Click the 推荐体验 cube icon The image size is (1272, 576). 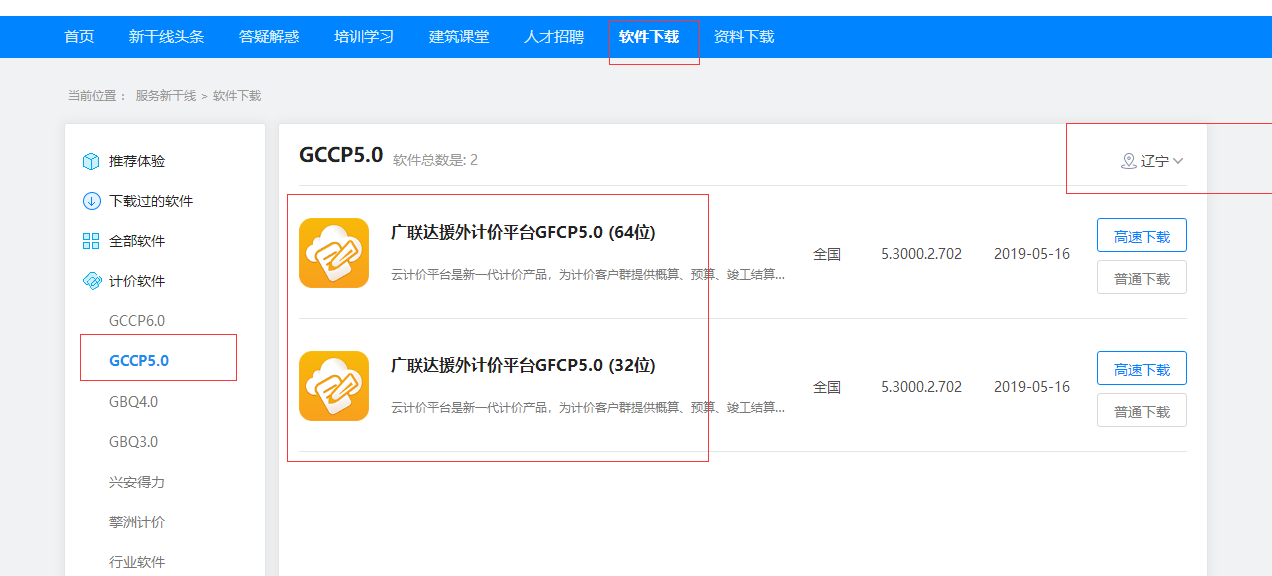(x=91, y=161)
